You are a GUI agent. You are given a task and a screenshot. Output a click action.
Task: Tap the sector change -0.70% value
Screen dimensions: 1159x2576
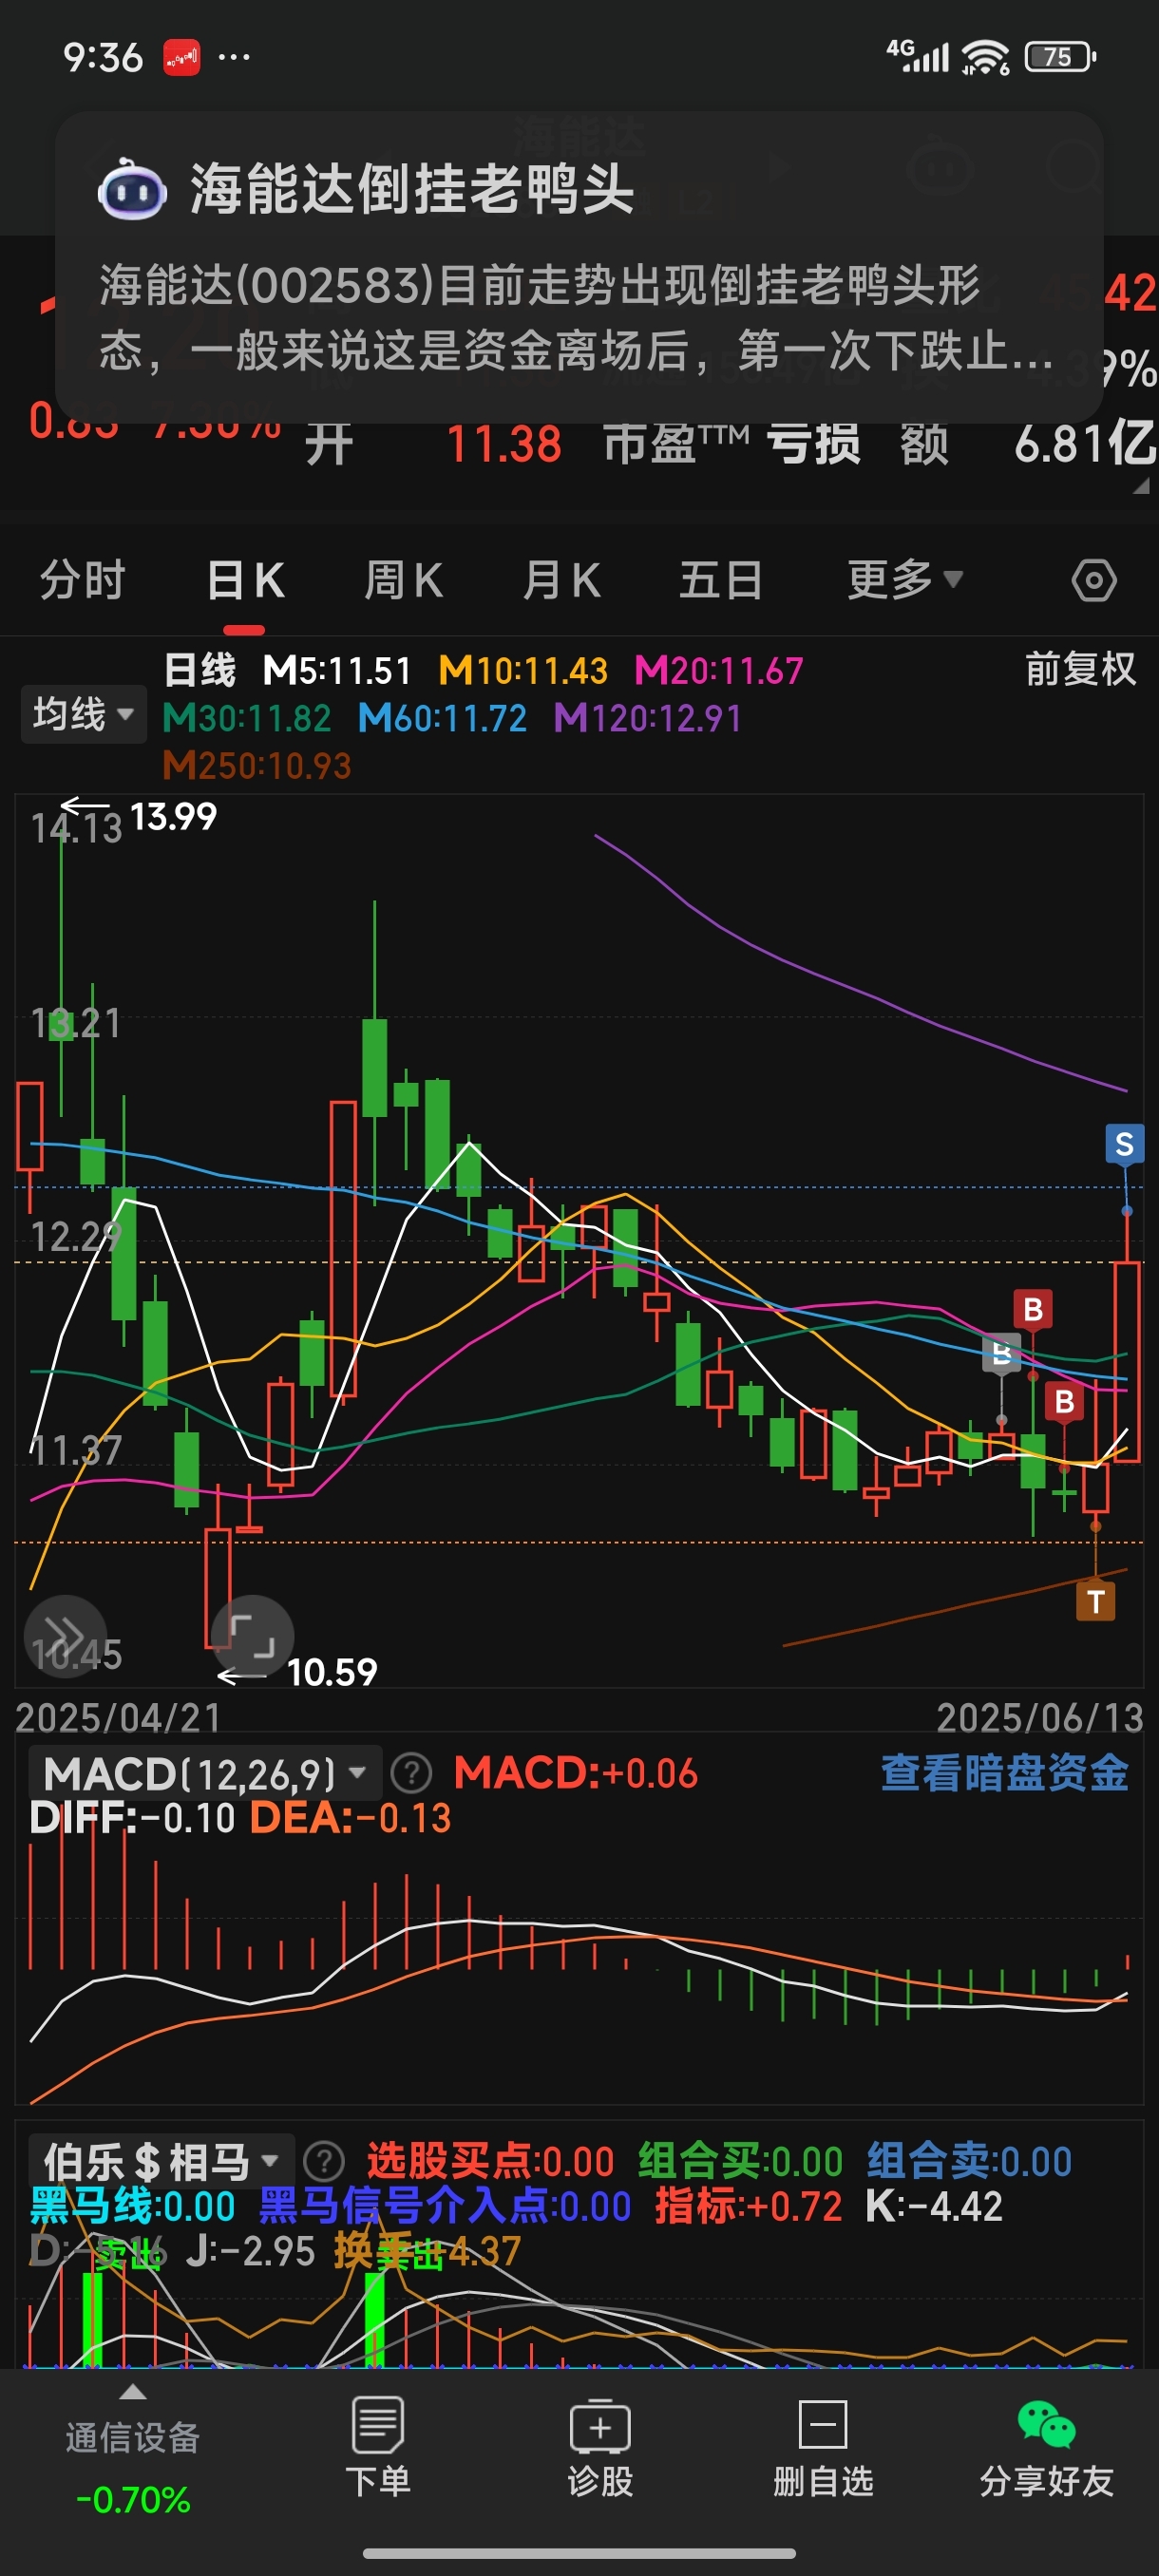click(x=133, y=2499)
